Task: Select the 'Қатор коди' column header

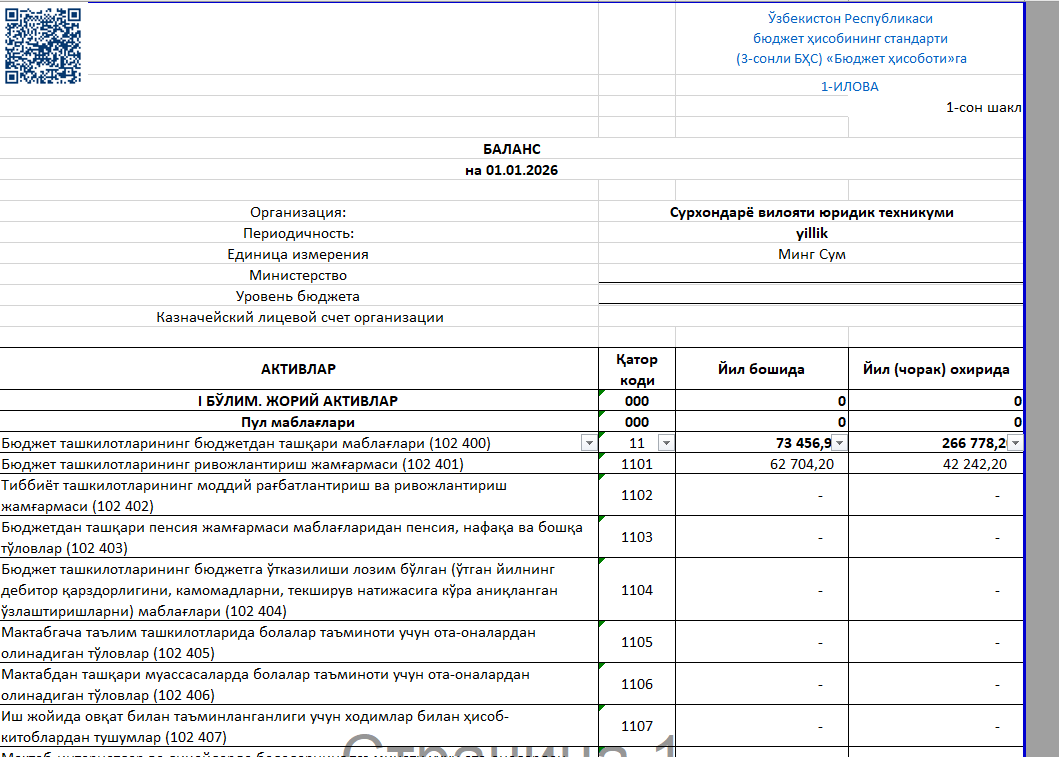Action: coord(637,369)
